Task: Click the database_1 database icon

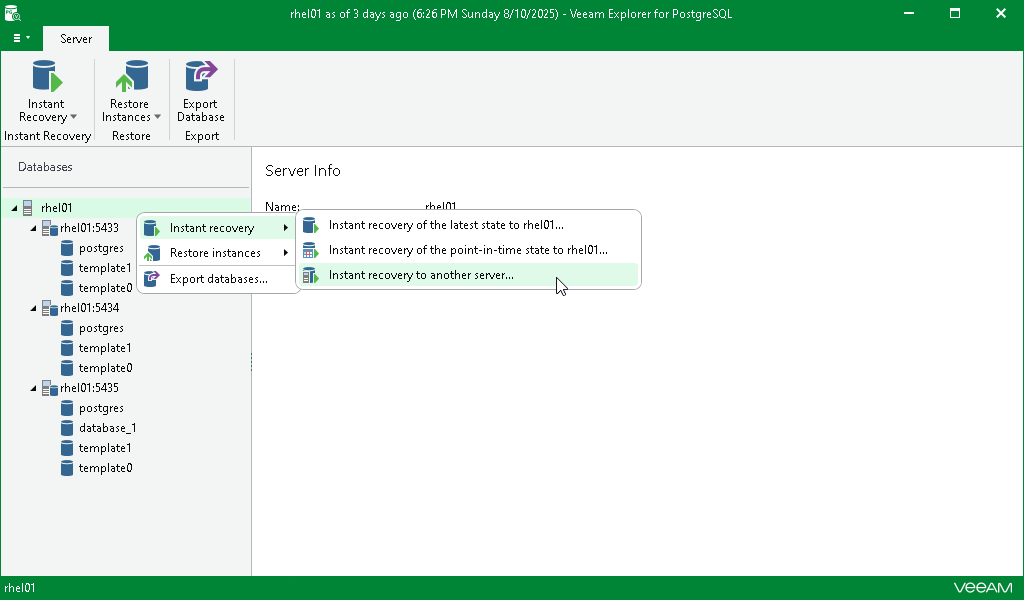Action: point(67,428)
